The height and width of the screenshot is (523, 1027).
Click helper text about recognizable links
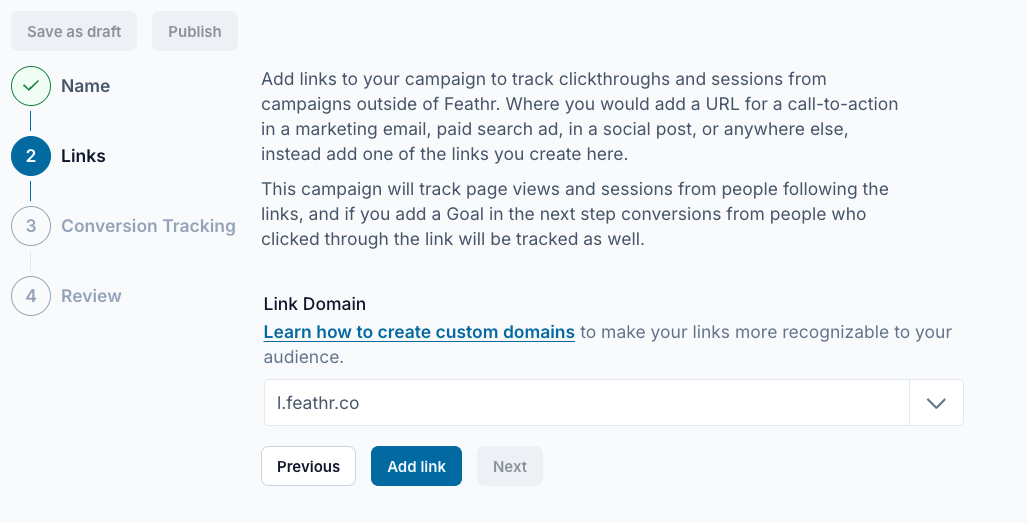pyautogui.click(x=608, y=344)
